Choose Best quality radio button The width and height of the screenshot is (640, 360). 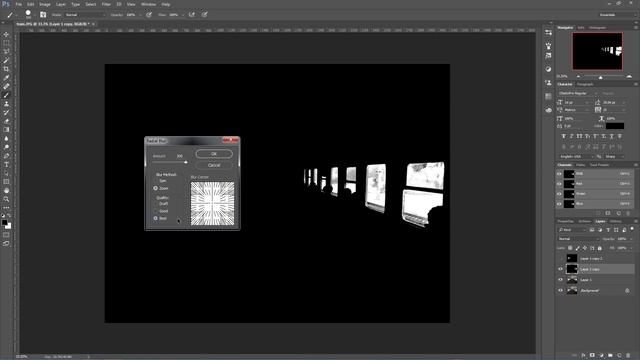156,218
